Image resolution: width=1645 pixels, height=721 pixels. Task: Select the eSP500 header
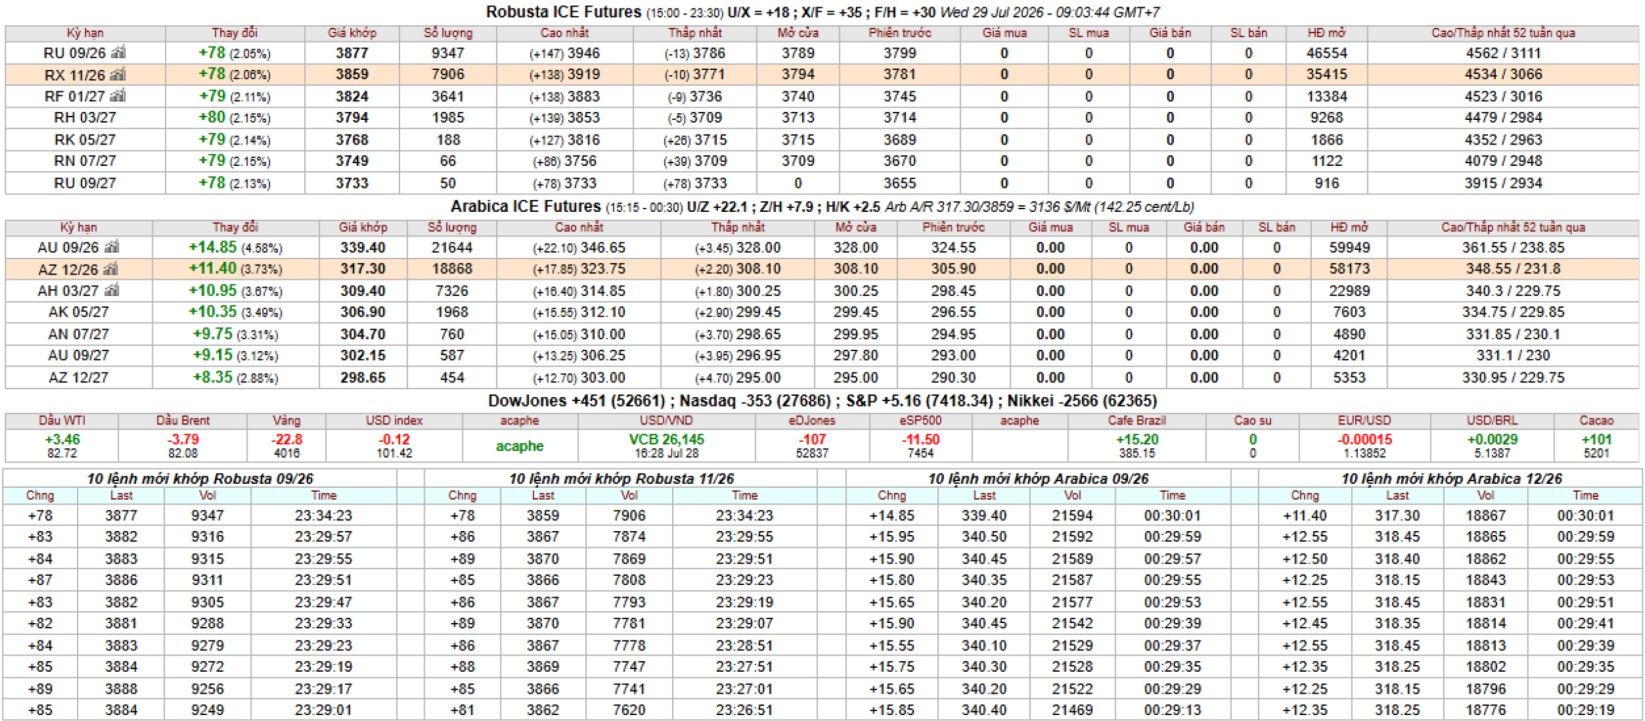[920, 421]
